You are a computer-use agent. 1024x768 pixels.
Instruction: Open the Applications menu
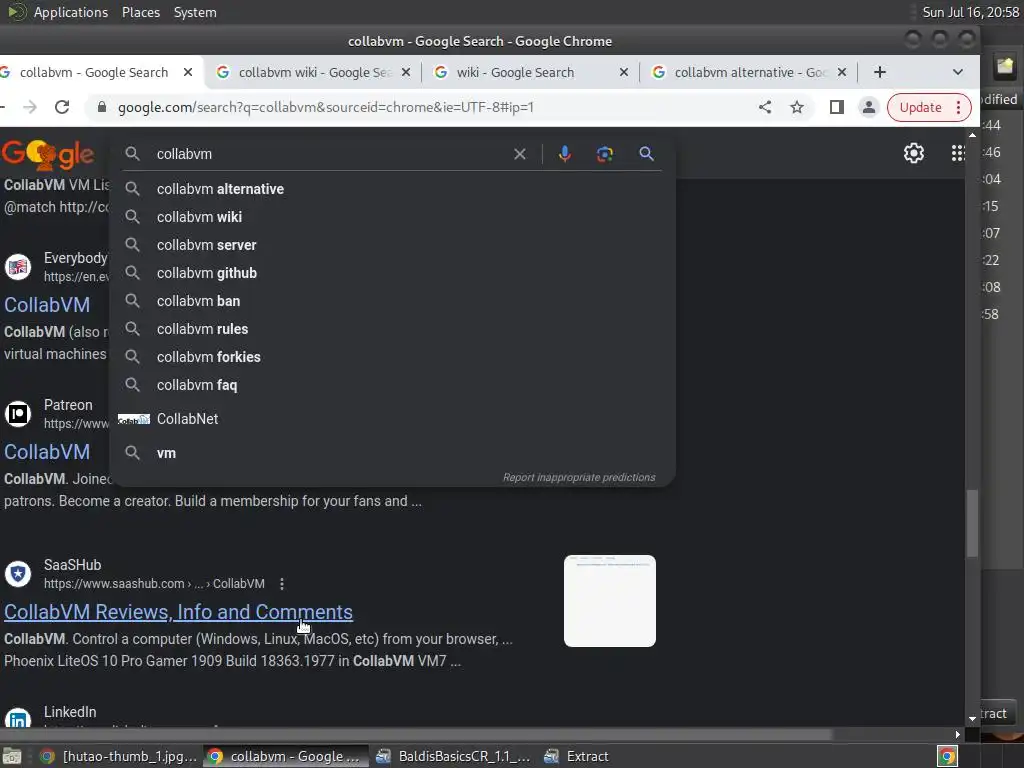[x=71, y=12]
